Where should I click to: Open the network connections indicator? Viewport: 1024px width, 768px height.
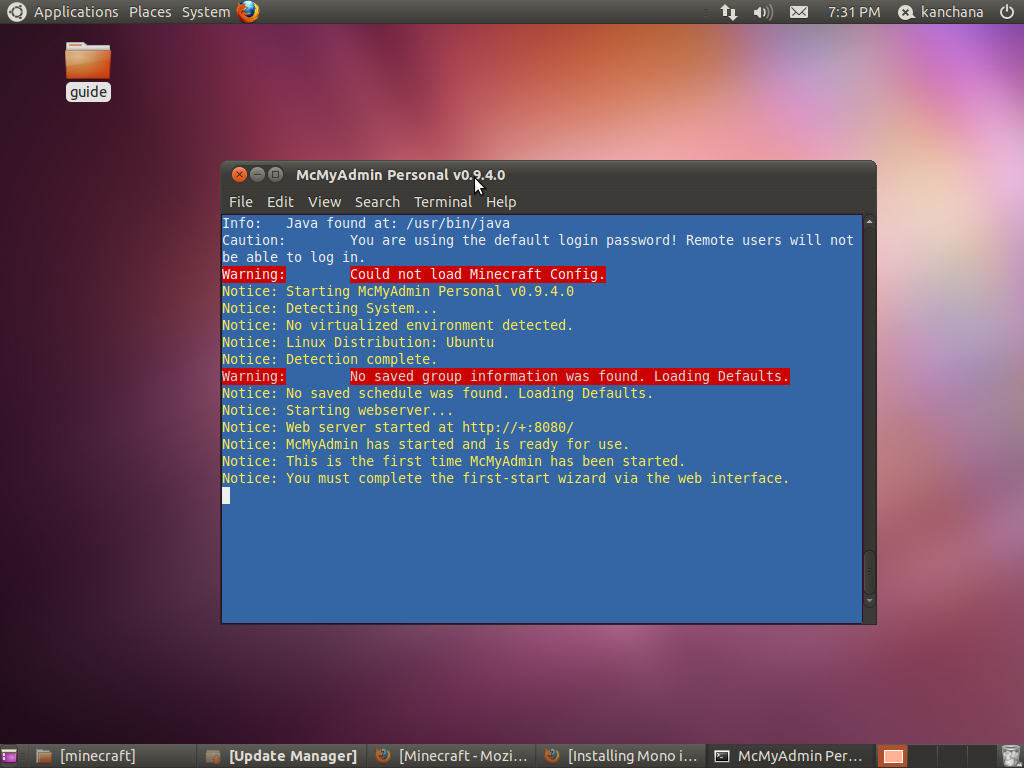click(x=729, y=12)
